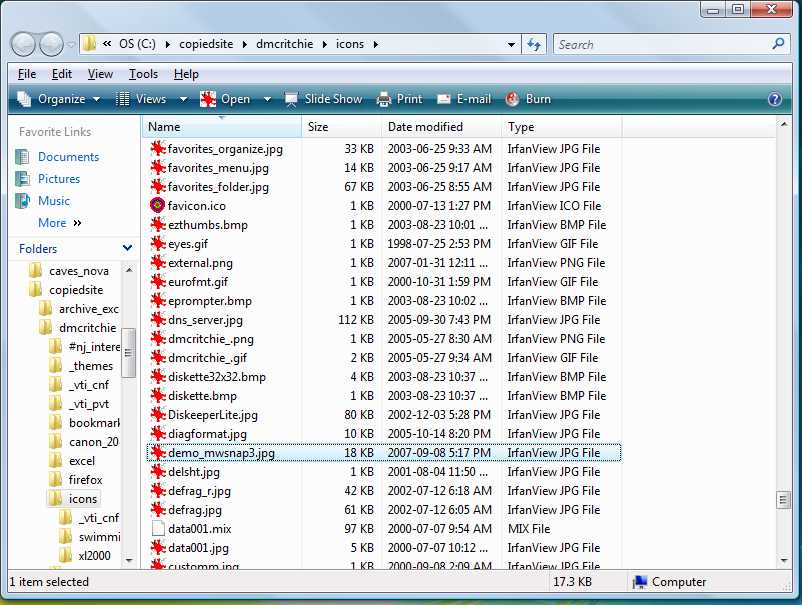Click the Print toolbar icon
Image resolution: width=802 pixels, height=605 pixels.
tap(384, 99)
